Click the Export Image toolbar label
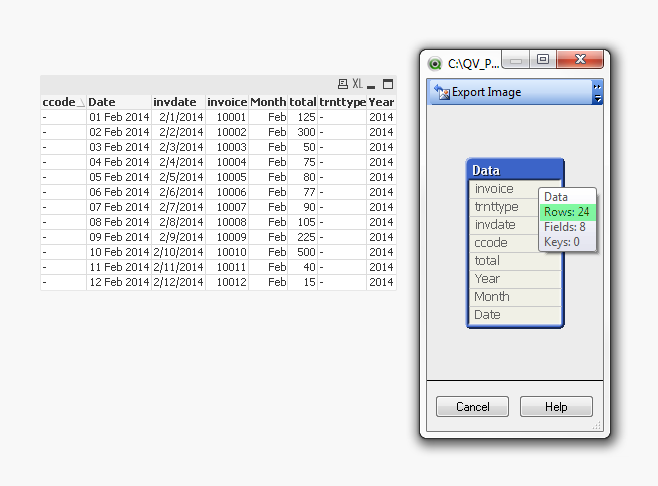 pyautogui.click(x=486, y=92)
